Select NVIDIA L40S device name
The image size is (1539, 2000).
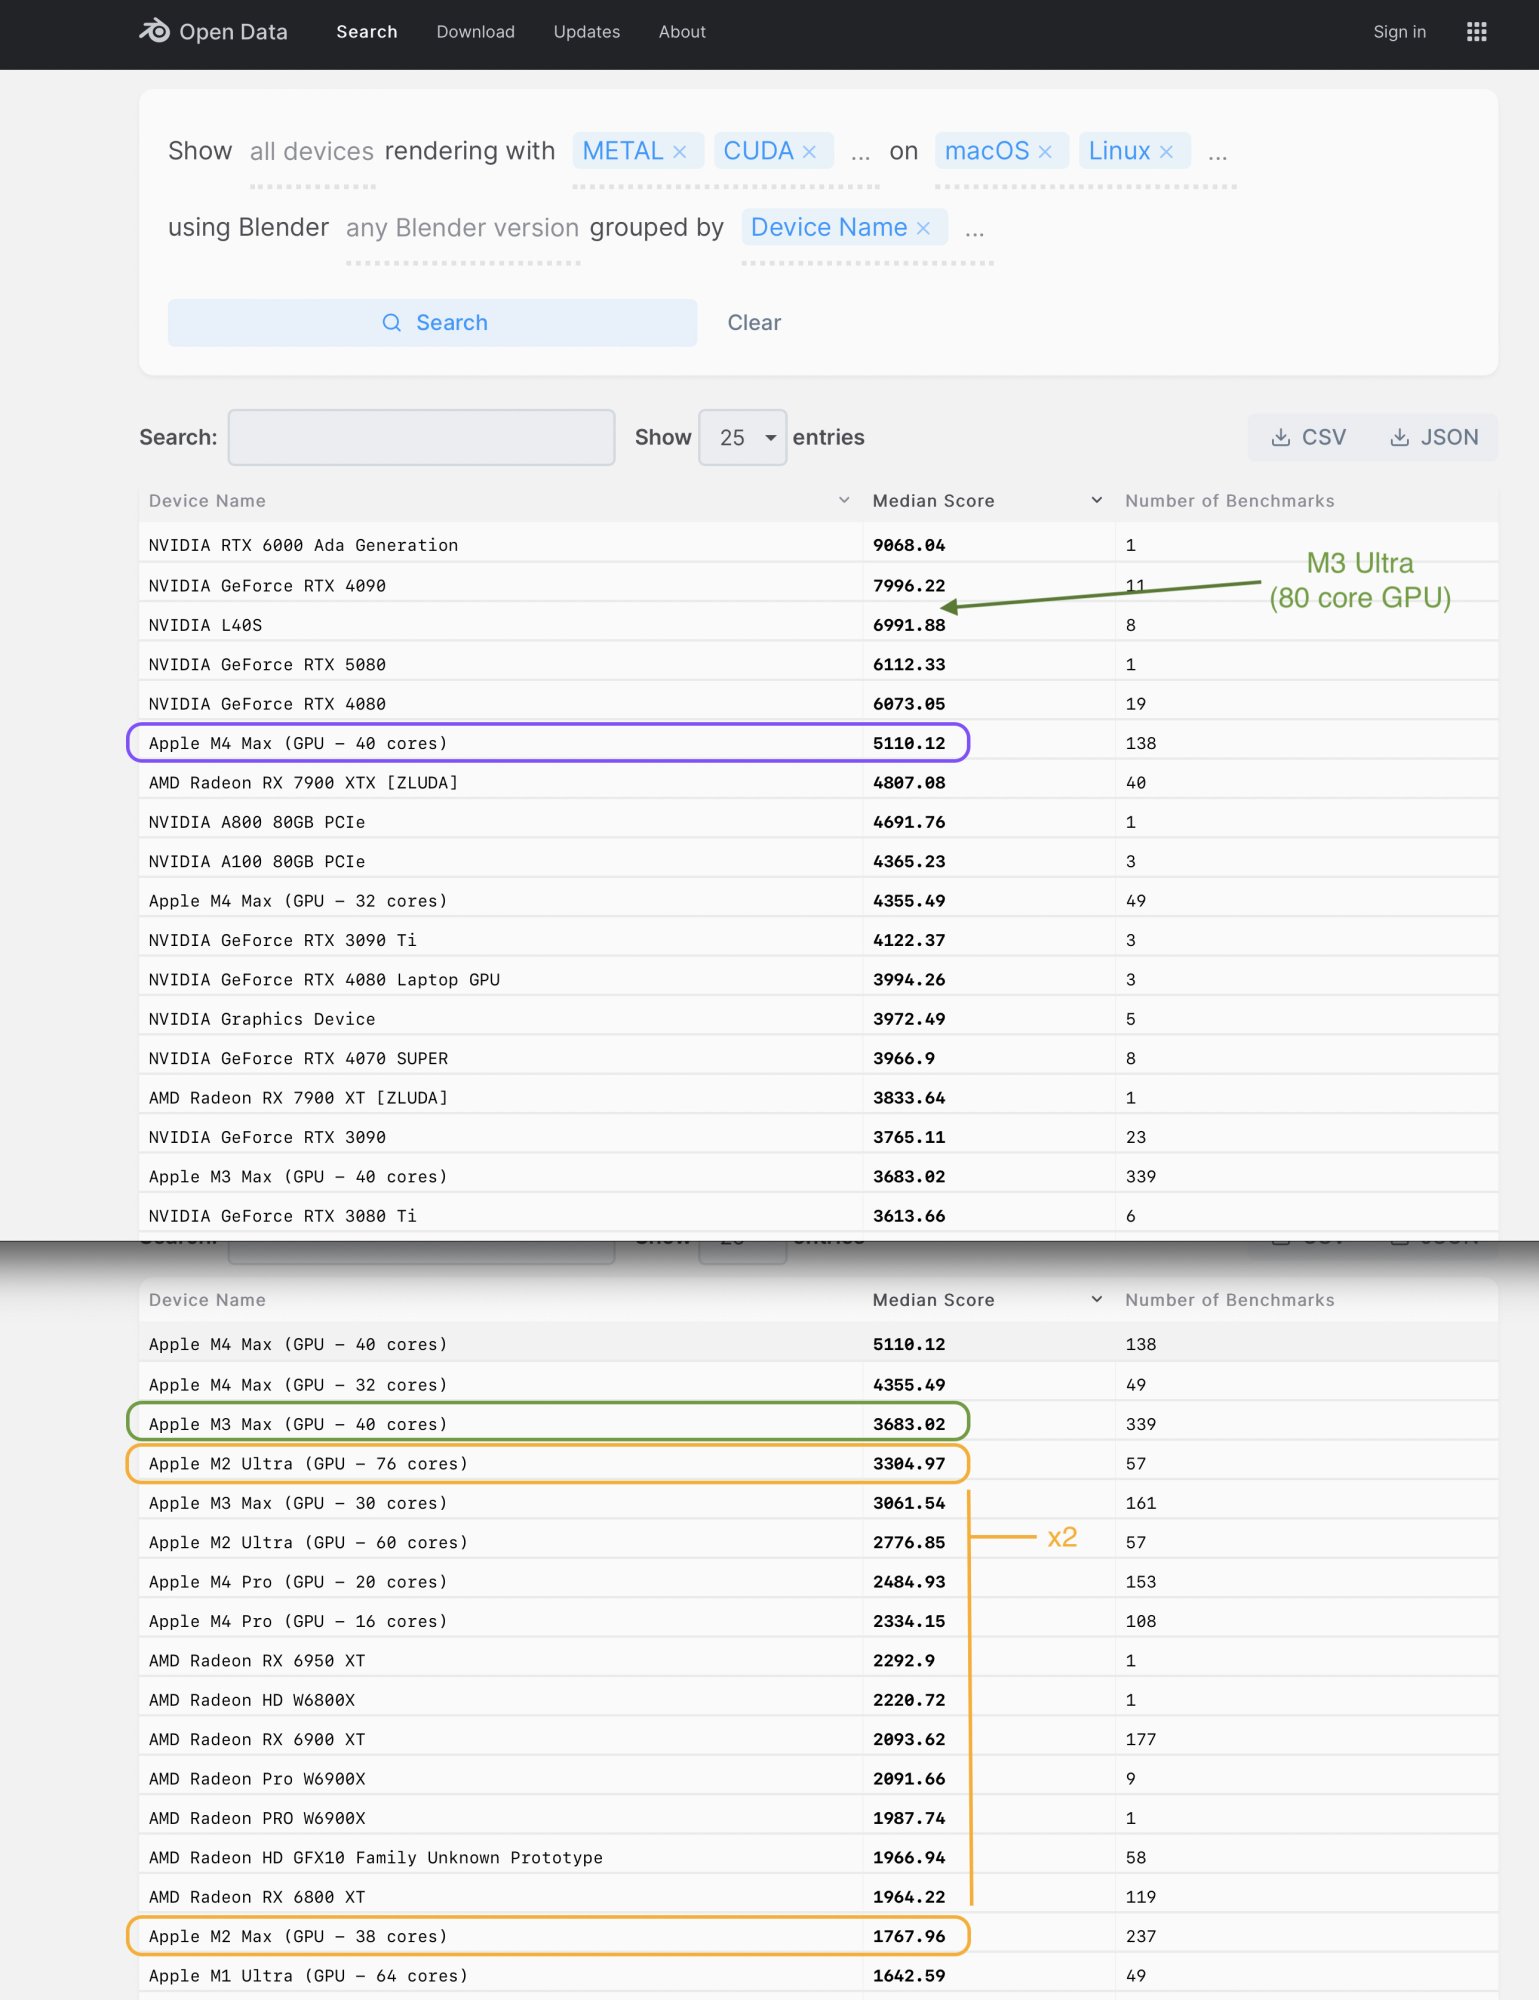point(205,625)
